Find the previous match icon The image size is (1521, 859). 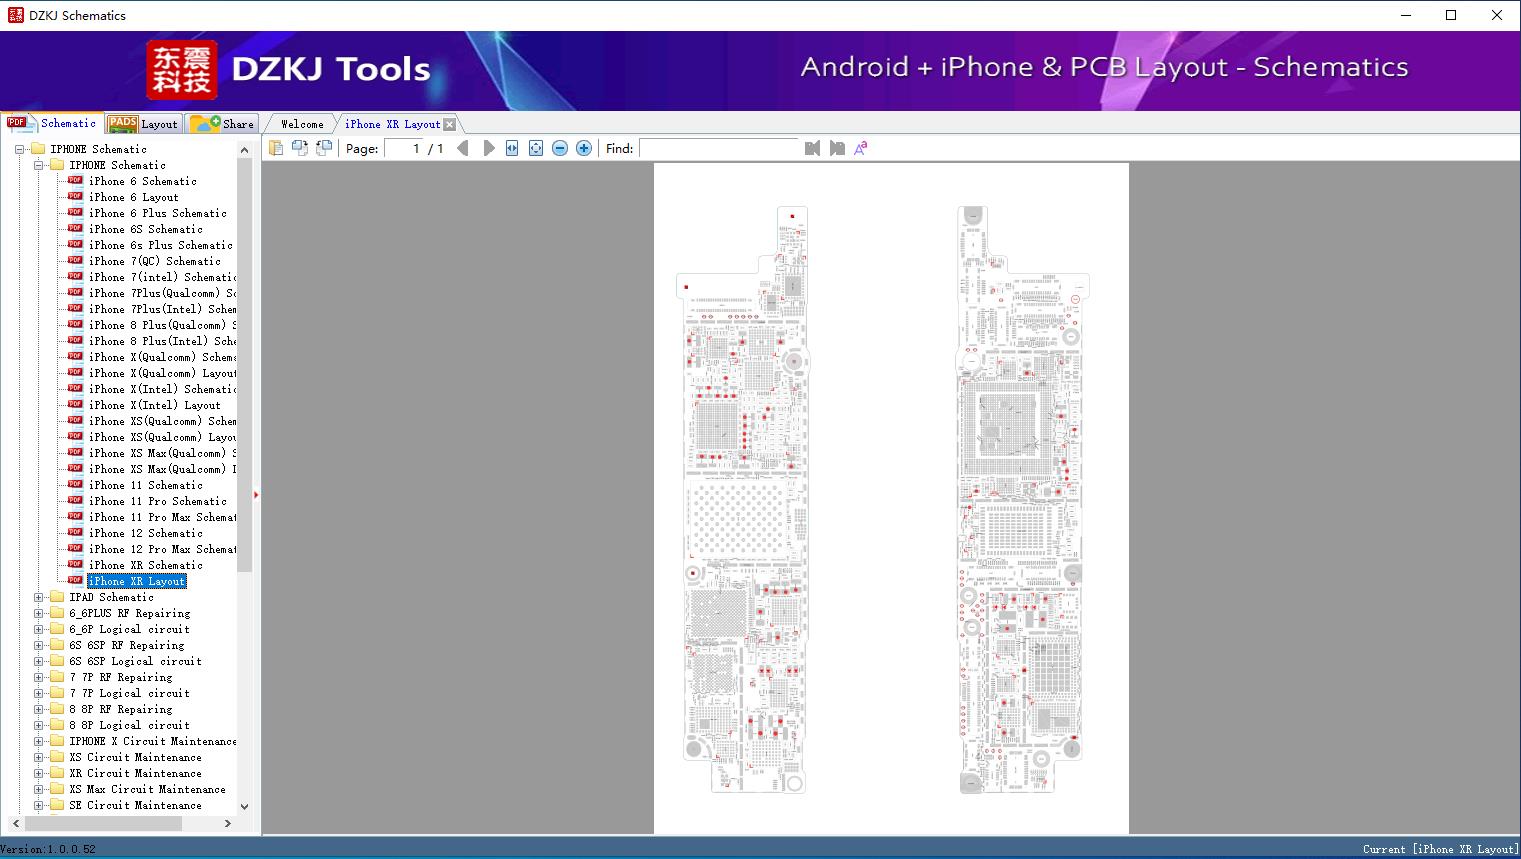pyautogui.click(x=812, y=148)
